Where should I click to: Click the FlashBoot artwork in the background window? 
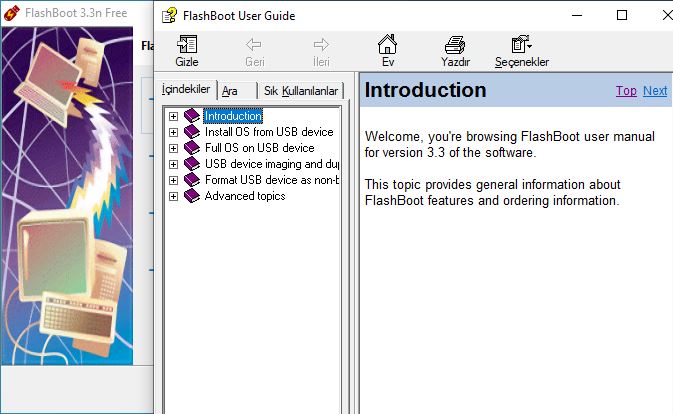pos(67,196)
